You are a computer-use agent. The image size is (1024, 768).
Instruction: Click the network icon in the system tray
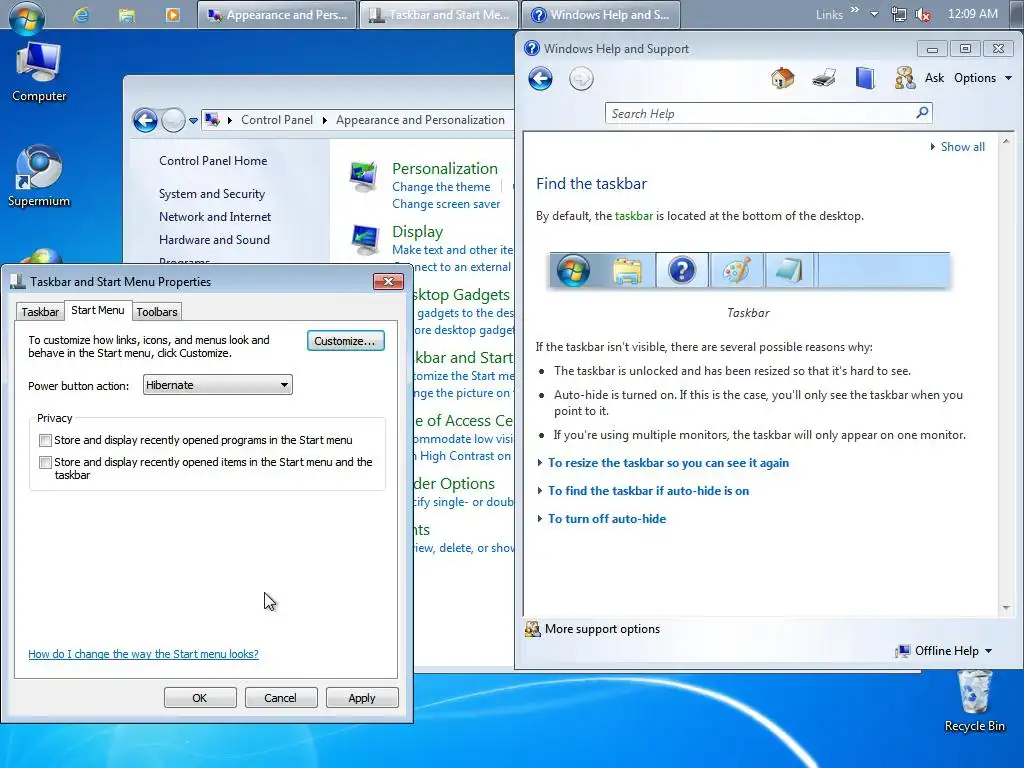(x=899, y=14)
